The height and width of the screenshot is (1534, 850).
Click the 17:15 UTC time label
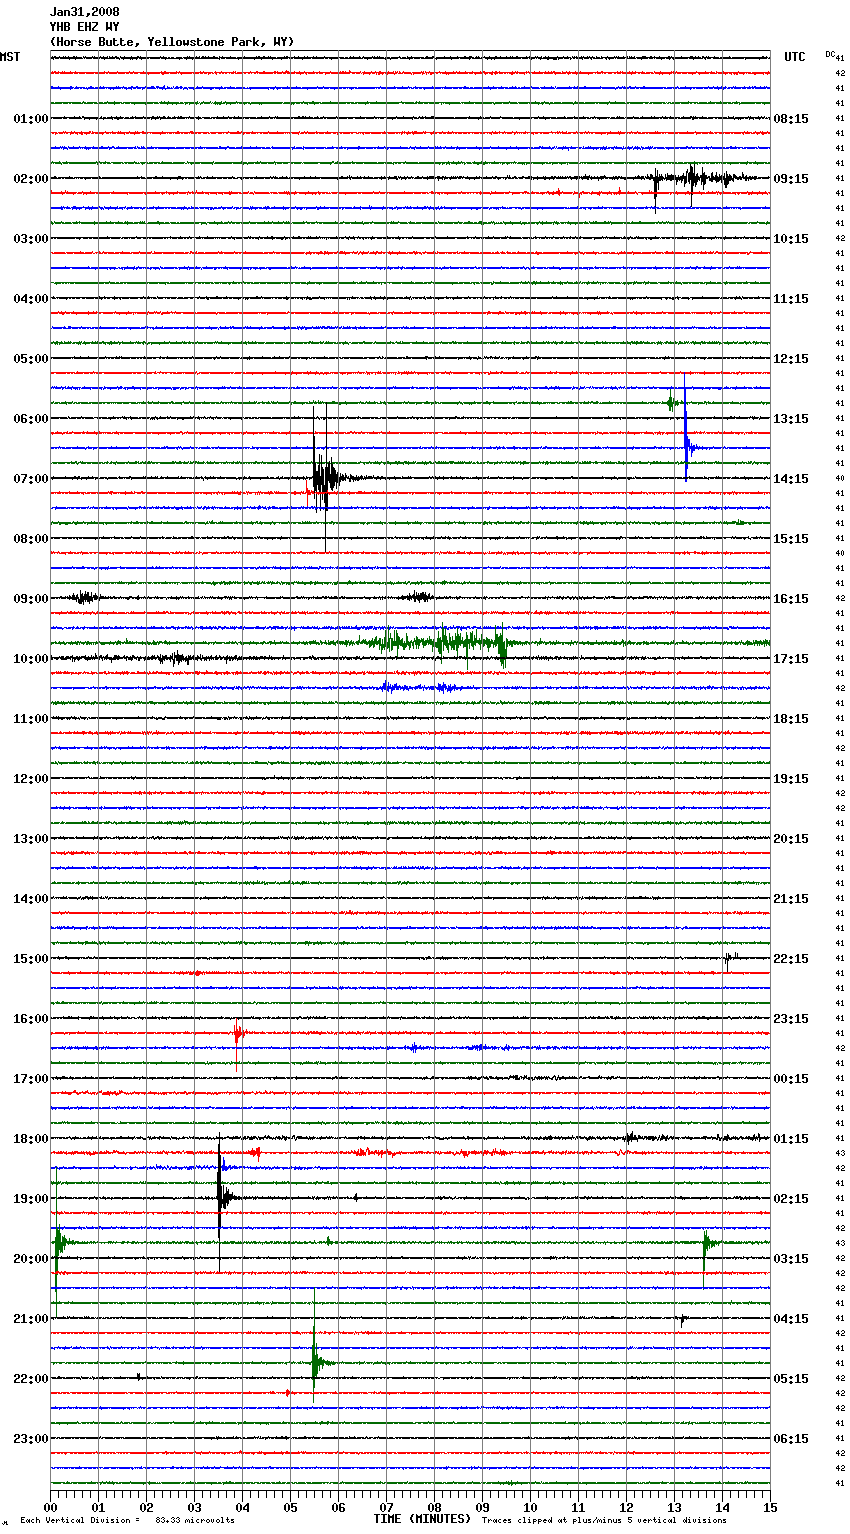pos(791,659)
